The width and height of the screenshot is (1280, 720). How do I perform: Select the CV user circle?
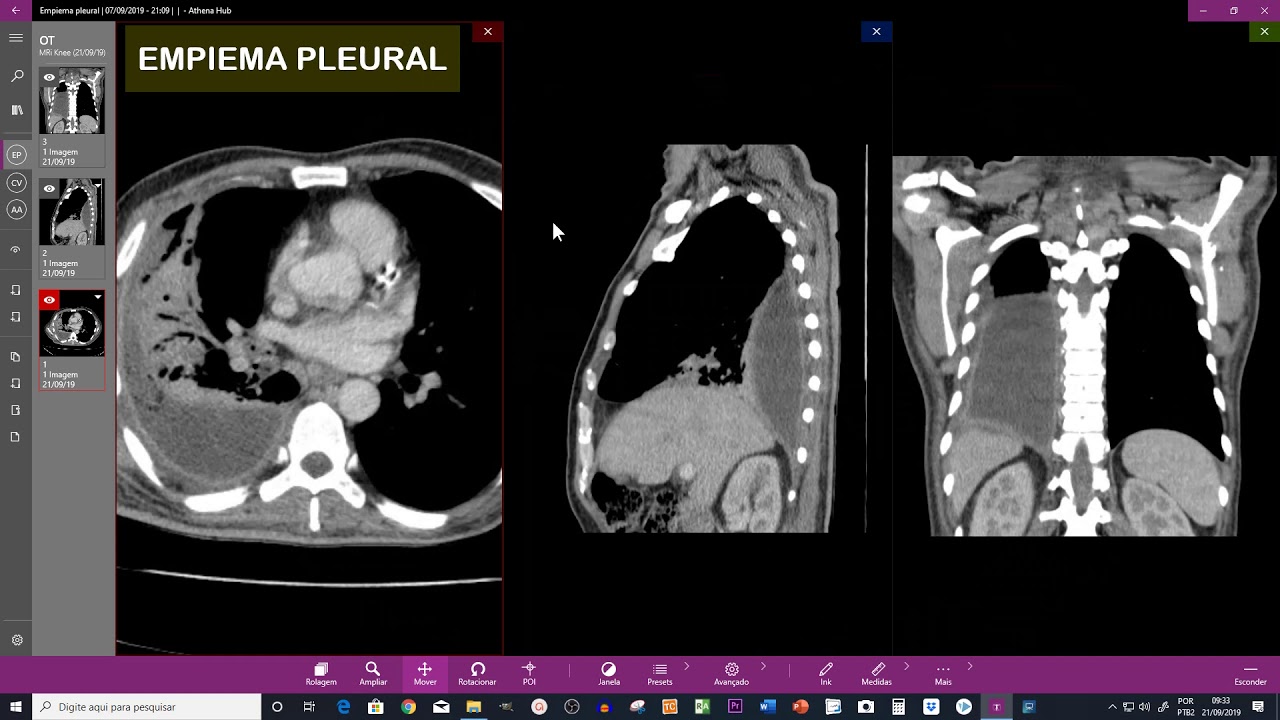[16, 183]
